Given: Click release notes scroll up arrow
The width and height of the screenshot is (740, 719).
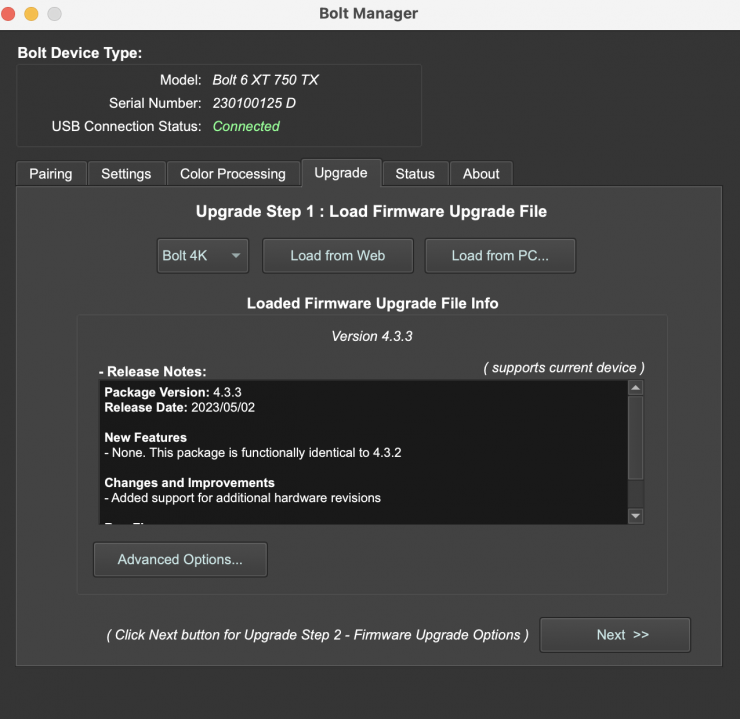Looking at the screenshot, I should click(x=636, y=388).
